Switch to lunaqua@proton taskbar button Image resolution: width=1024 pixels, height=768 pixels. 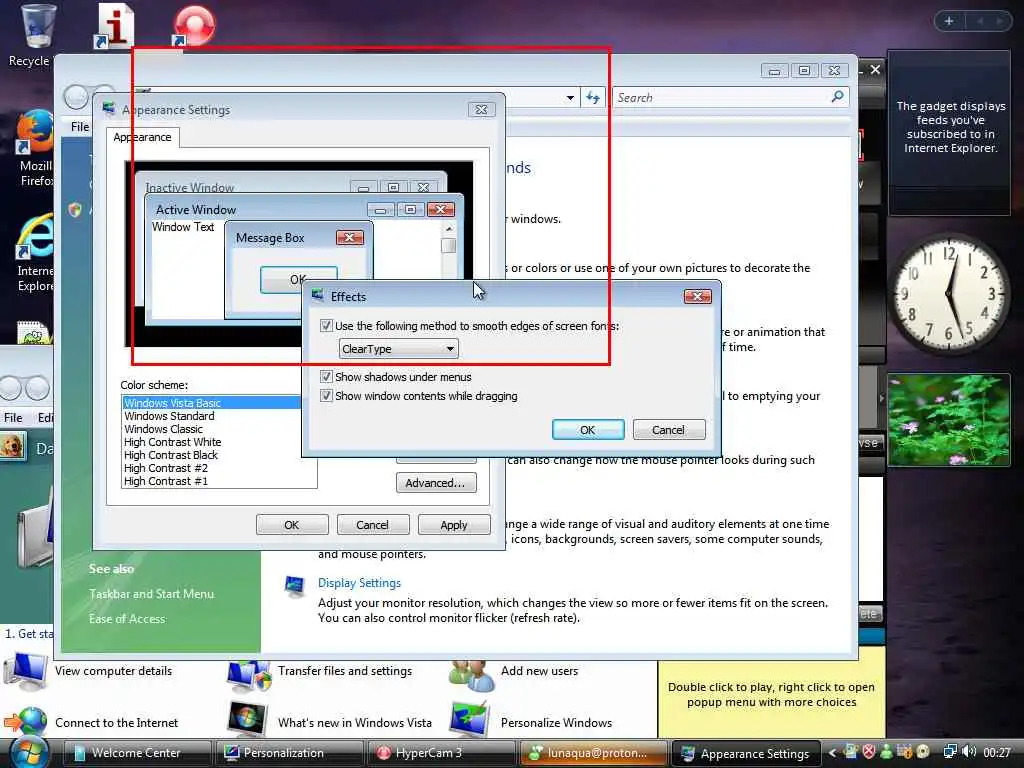(x=594, y=753)
